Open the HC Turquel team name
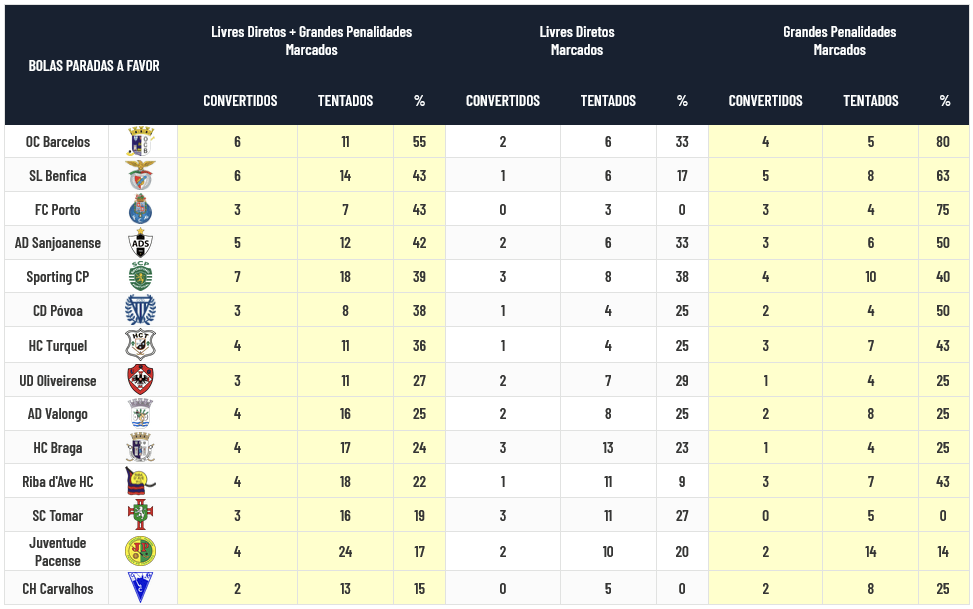This screenshot has height=609, width=973. (x=60, y=346)
